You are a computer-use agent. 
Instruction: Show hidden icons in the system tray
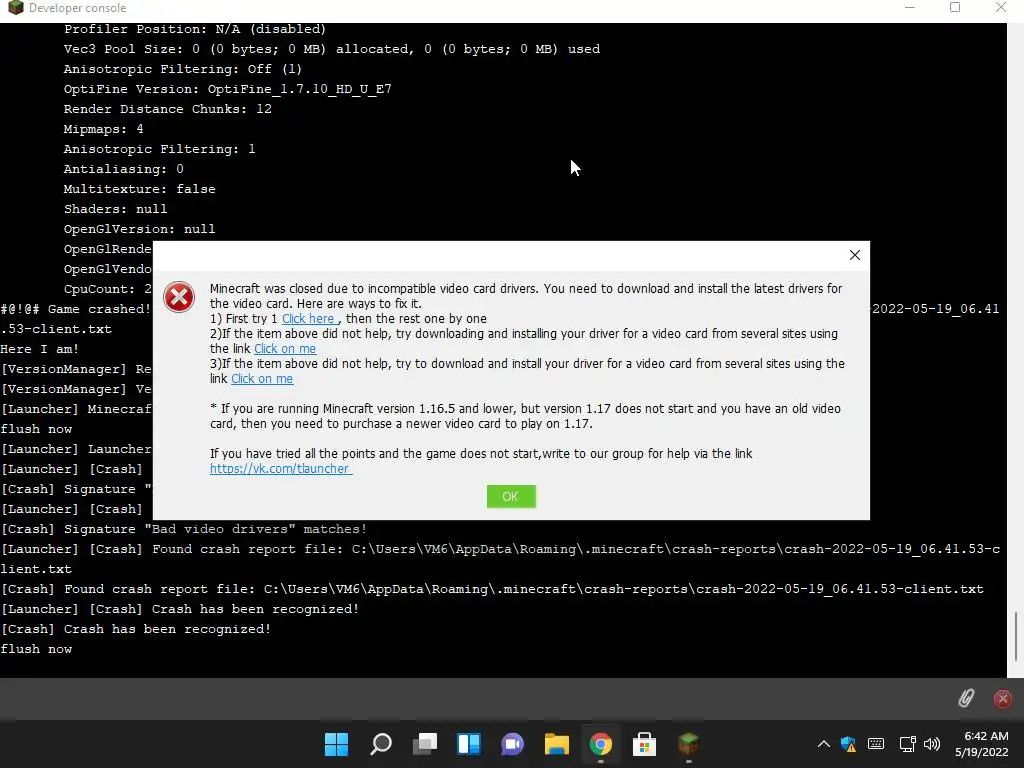(x=824, y=744)
